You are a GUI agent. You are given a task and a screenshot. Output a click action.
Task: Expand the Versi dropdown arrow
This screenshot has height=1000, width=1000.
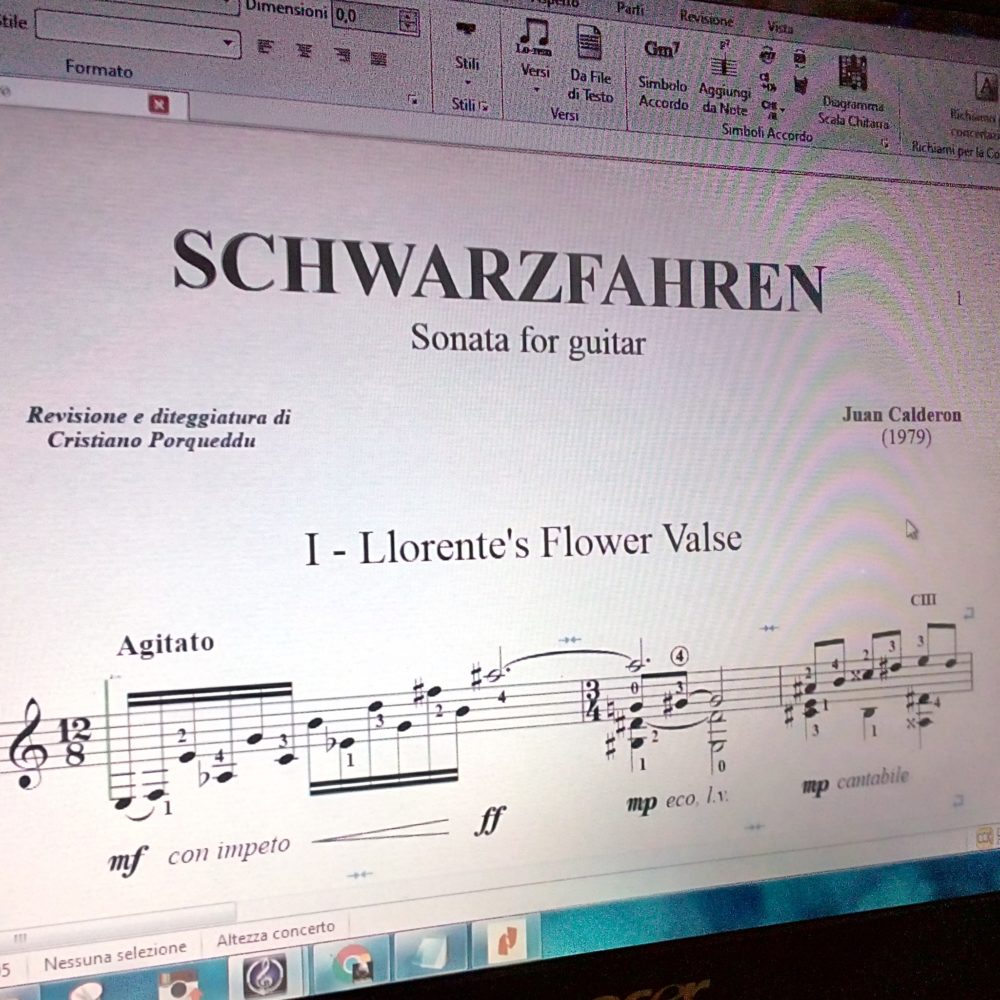pos(536,89)
